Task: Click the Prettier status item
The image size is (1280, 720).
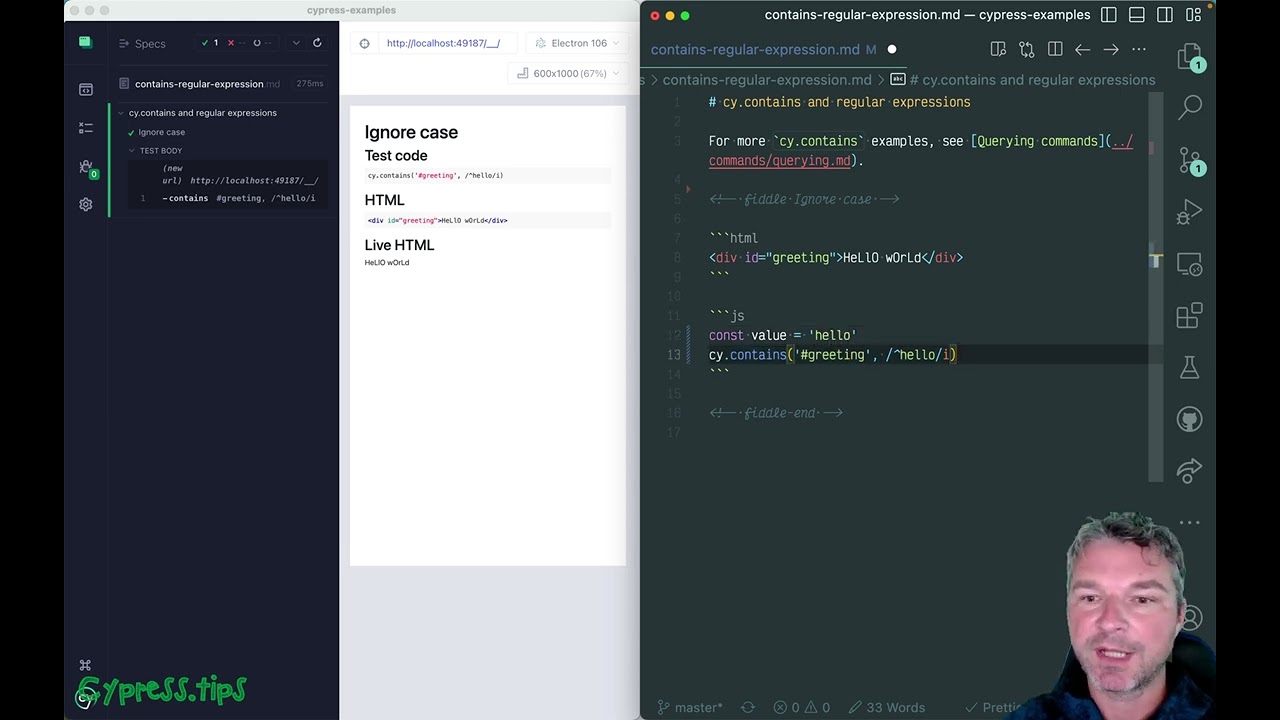Action: coord(994,707)
